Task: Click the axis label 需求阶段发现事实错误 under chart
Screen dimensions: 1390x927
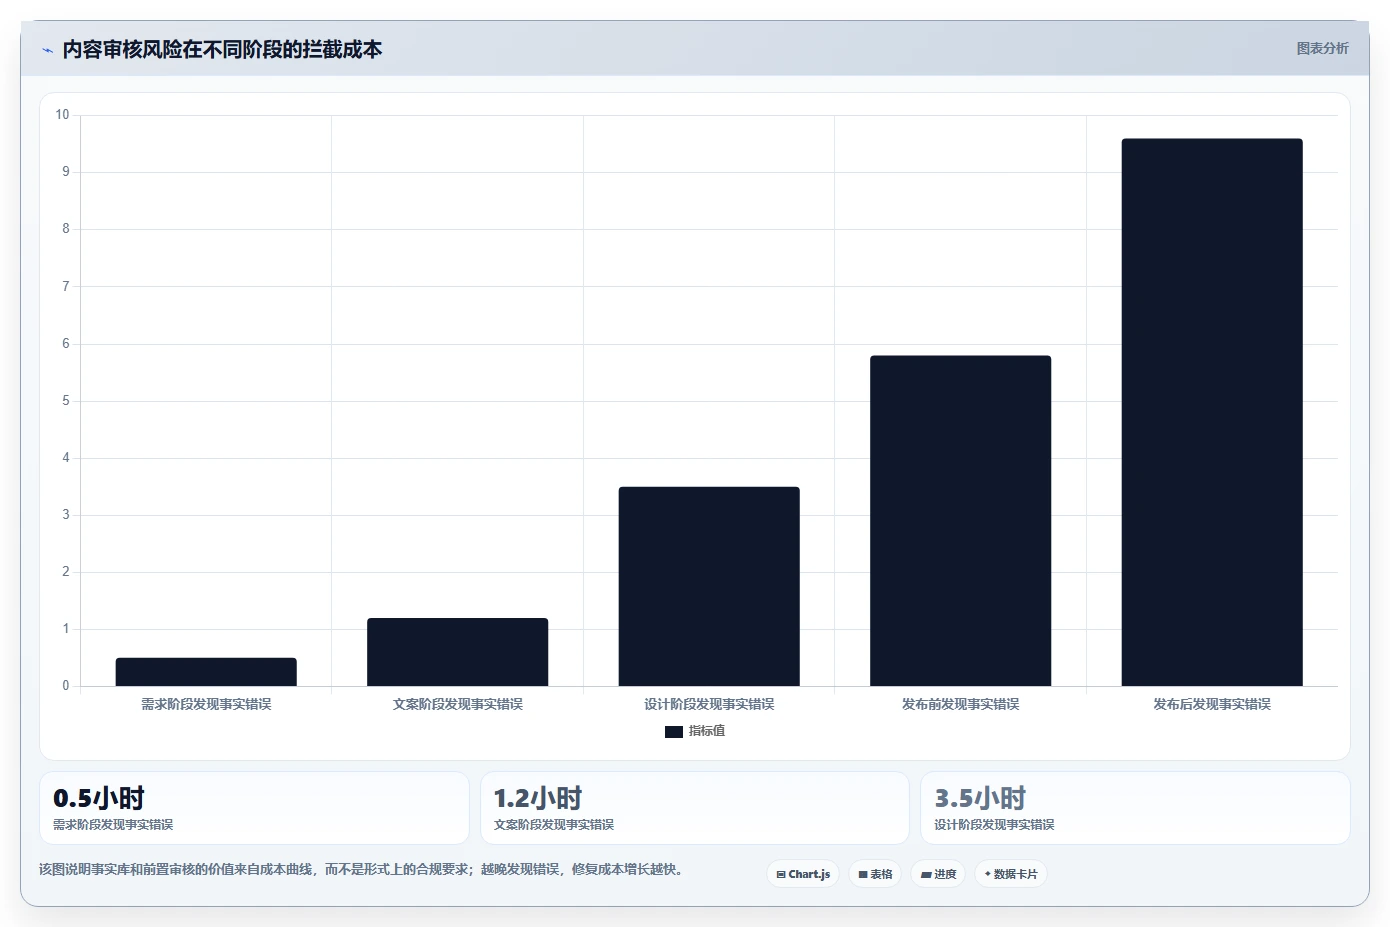Action: pyautogui.click(x=206, y=704)
